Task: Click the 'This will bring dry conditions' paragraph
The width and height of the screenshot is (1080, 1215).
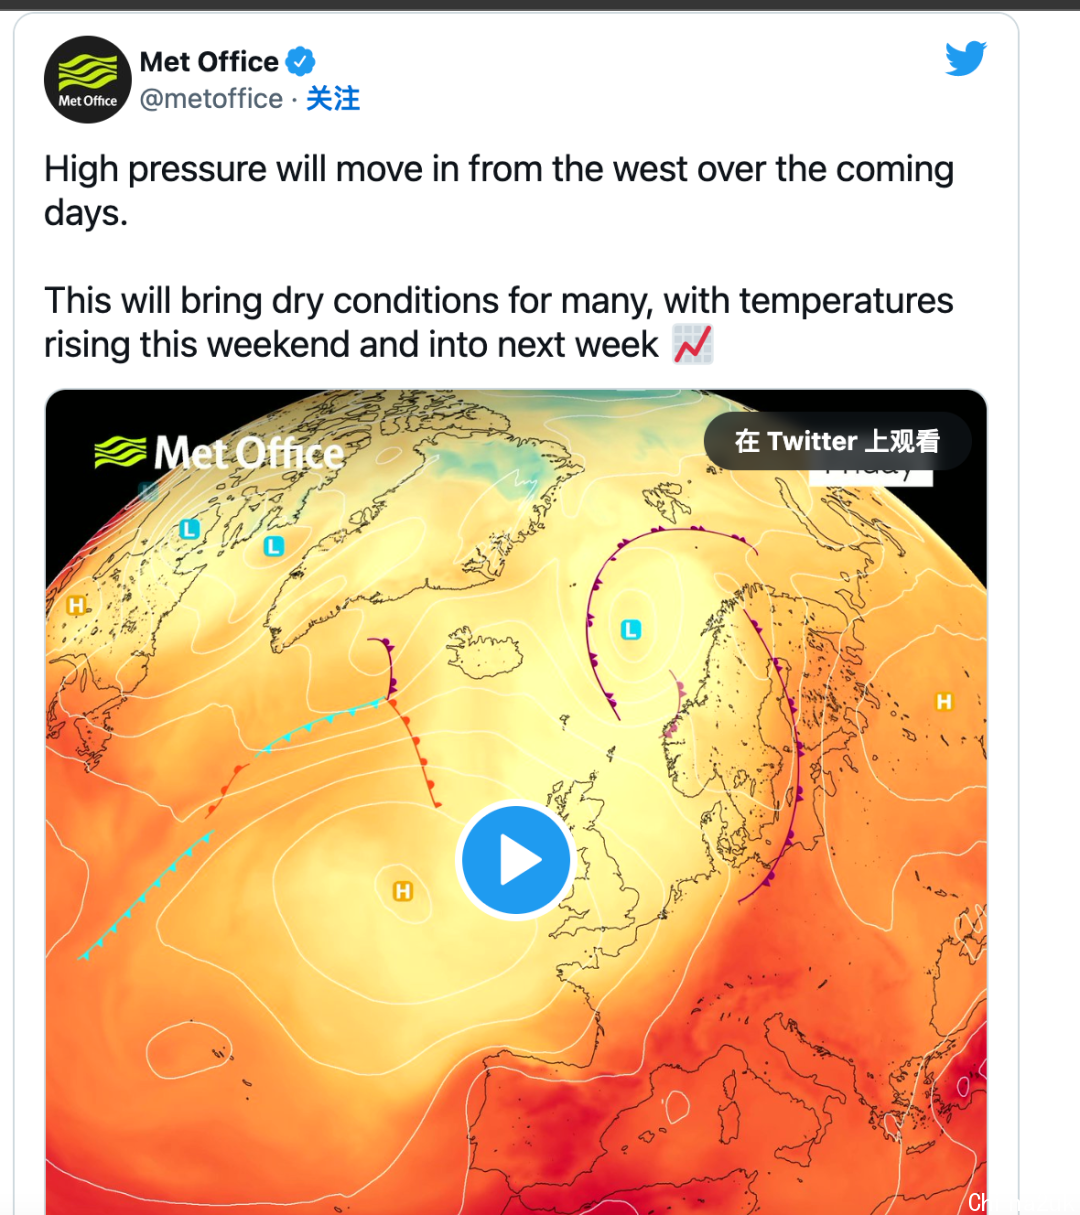Action: click(x=499, y=323)
